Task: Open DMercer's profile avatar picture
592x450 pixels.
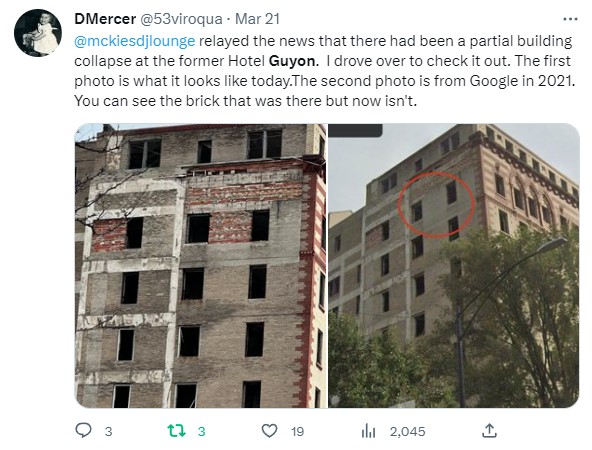Action: pyautogui.click(x=38, y=33)
